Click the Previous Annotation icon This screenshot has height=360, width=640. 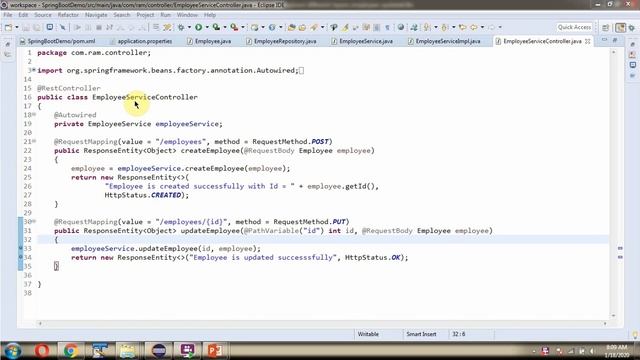pos(445,27)
